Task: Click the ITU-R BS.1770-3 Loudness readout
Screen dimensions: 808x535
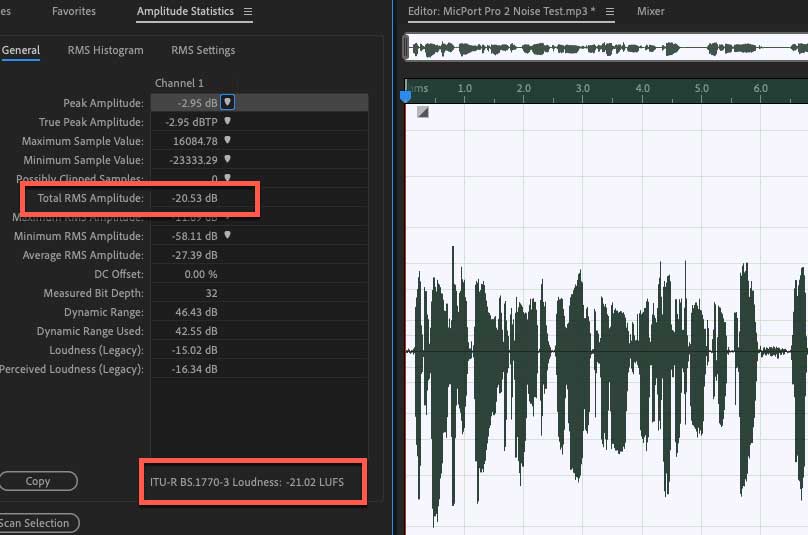Action: pos(247,482)
